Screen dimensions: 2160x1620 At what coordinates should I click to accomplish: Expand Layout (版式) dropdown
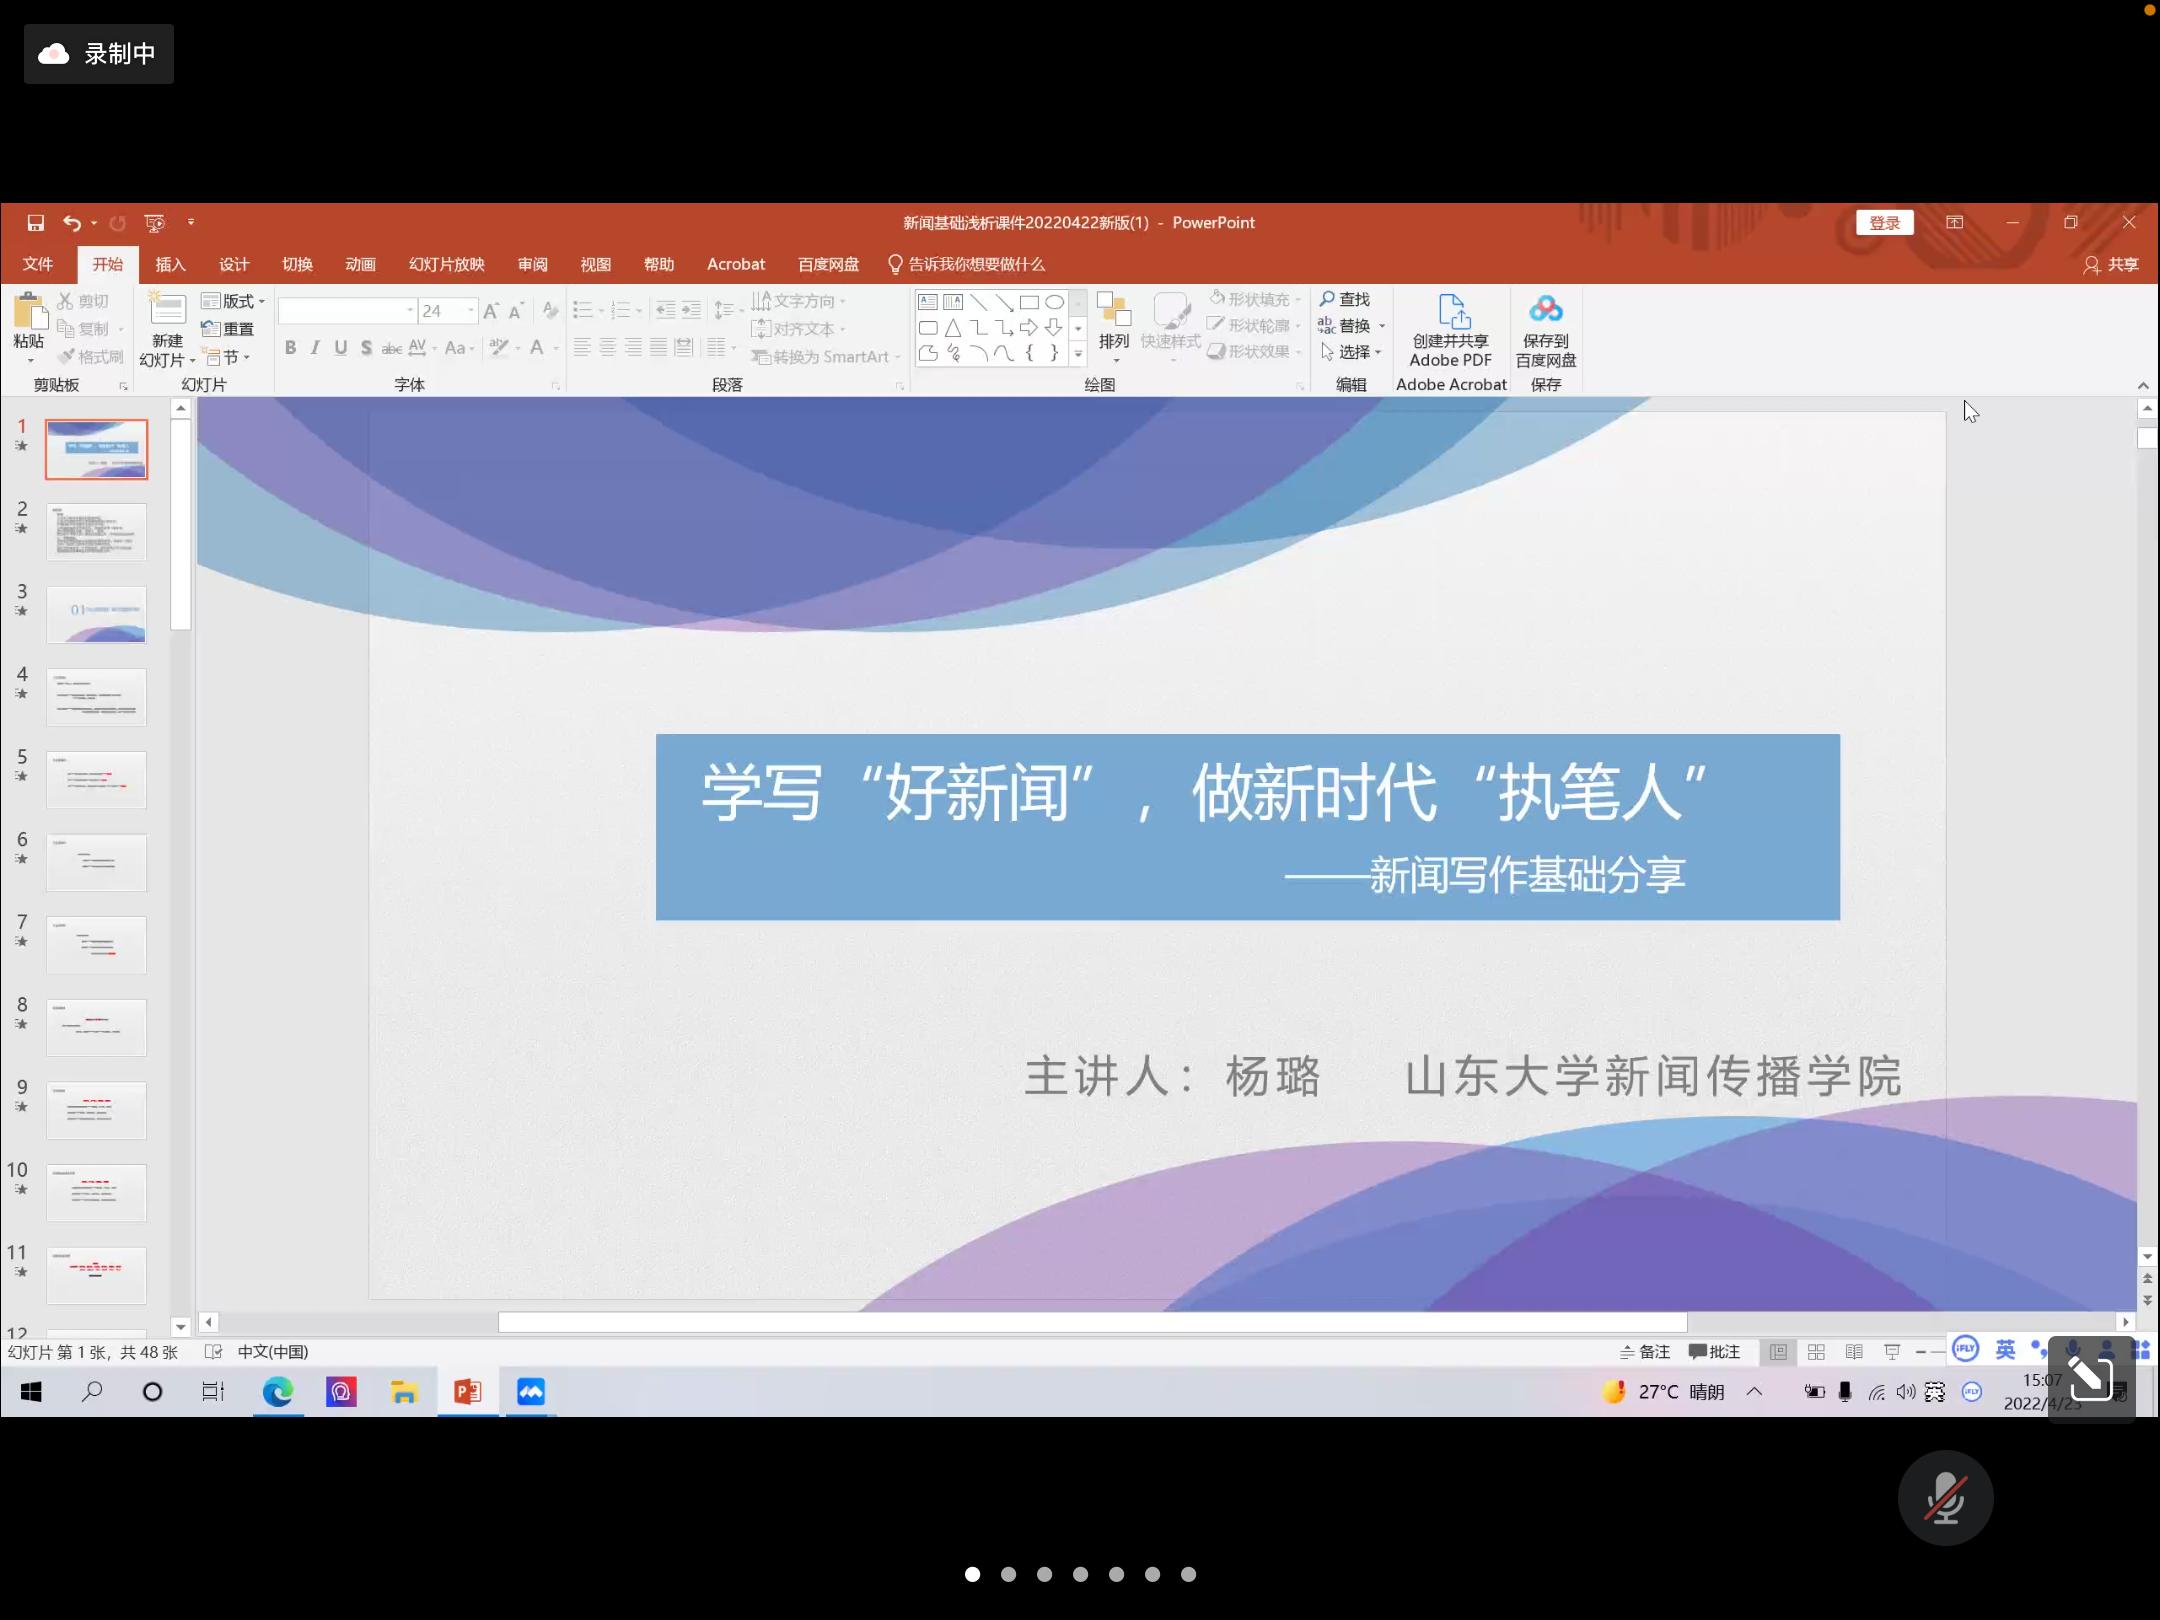coord(234,301)
